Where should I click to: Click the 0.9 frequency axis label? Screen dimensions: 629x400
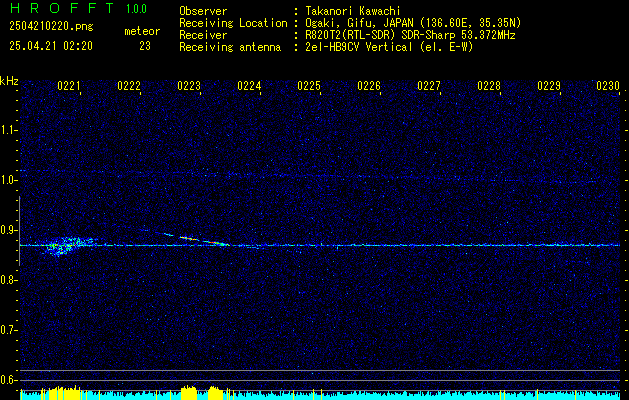[x=8, y=230]
